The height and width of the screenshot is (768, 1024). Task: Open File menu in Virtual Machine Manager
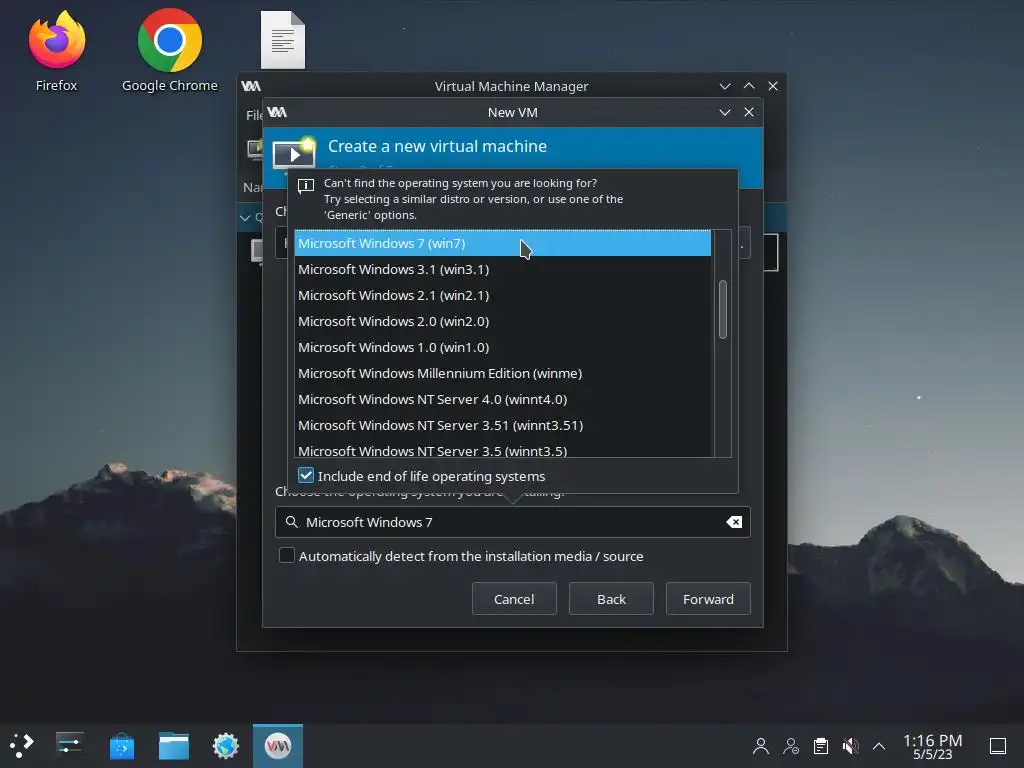click(x=253, y=115)
